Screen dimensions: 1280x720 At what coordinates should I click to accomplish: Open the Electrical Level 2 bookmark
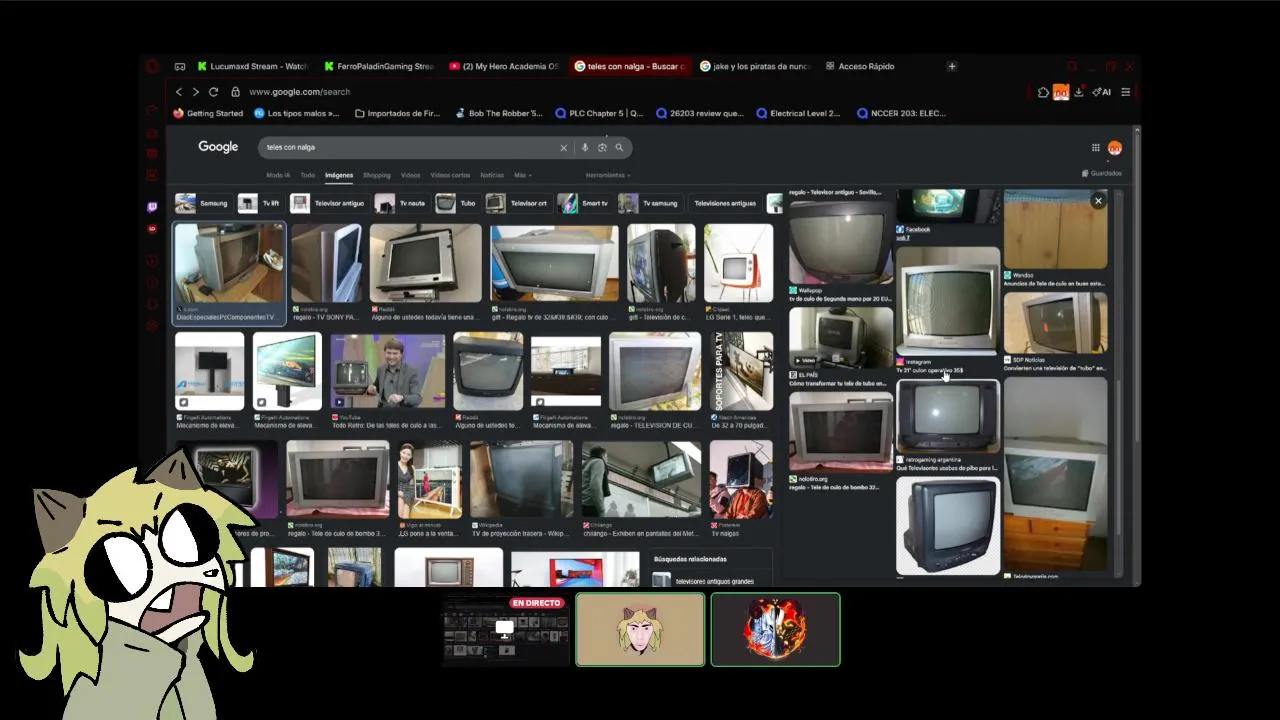tap(798, 113)
